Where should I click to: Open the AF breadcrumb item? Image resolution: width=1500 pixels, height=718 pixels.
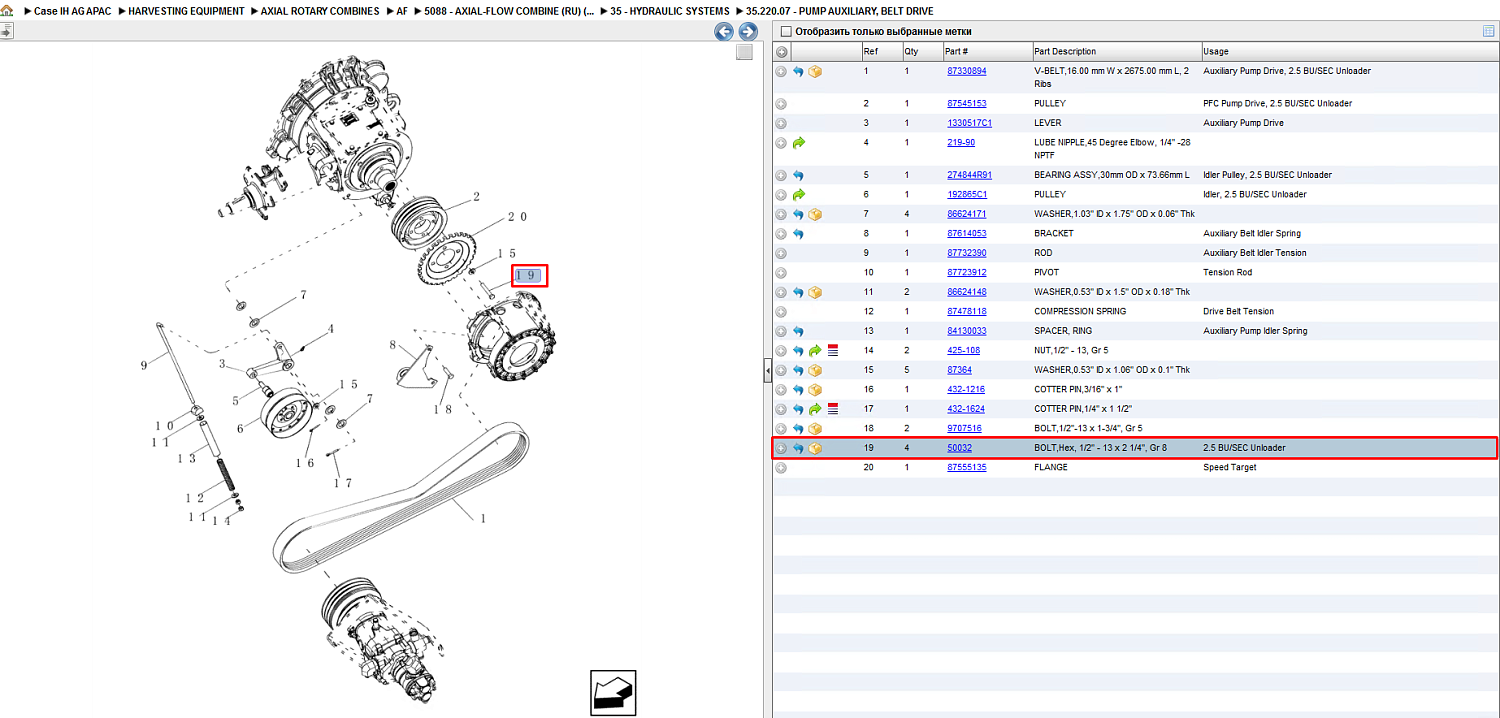pos(402,11)
